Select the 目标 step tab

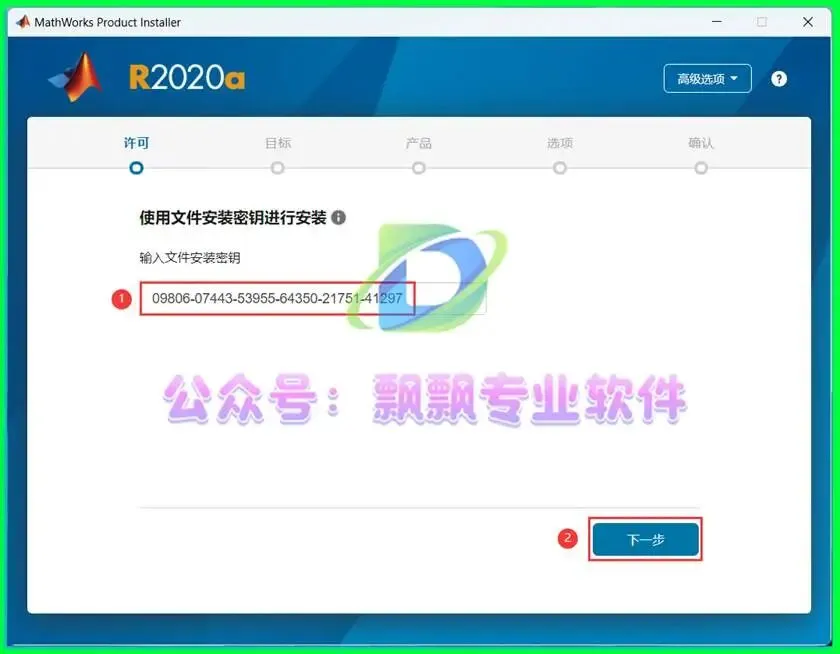coord(278,143)
